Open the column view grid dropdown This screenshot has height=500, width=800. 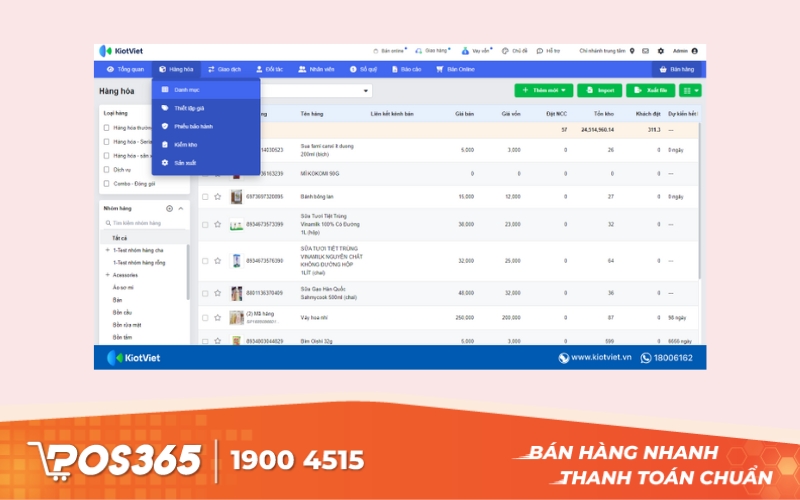click(690, 90)
